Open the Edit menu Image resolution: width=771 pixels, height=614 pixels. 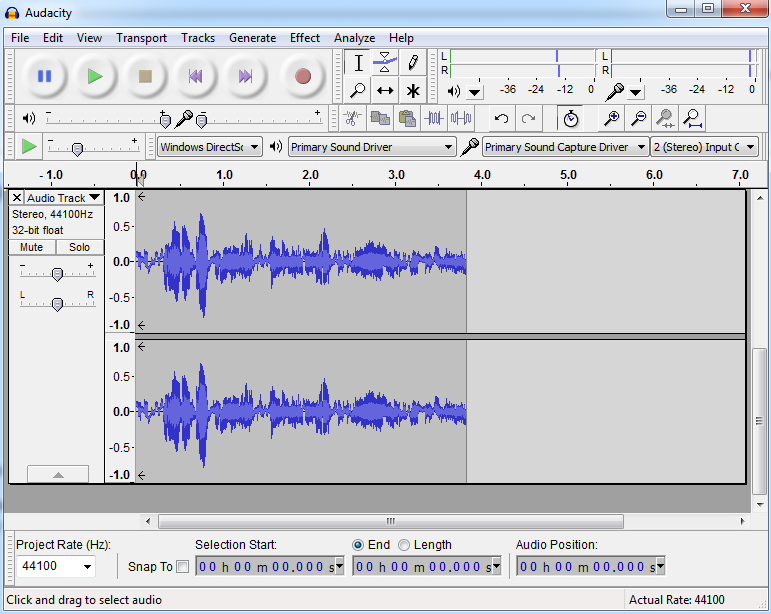pos(53,38)
